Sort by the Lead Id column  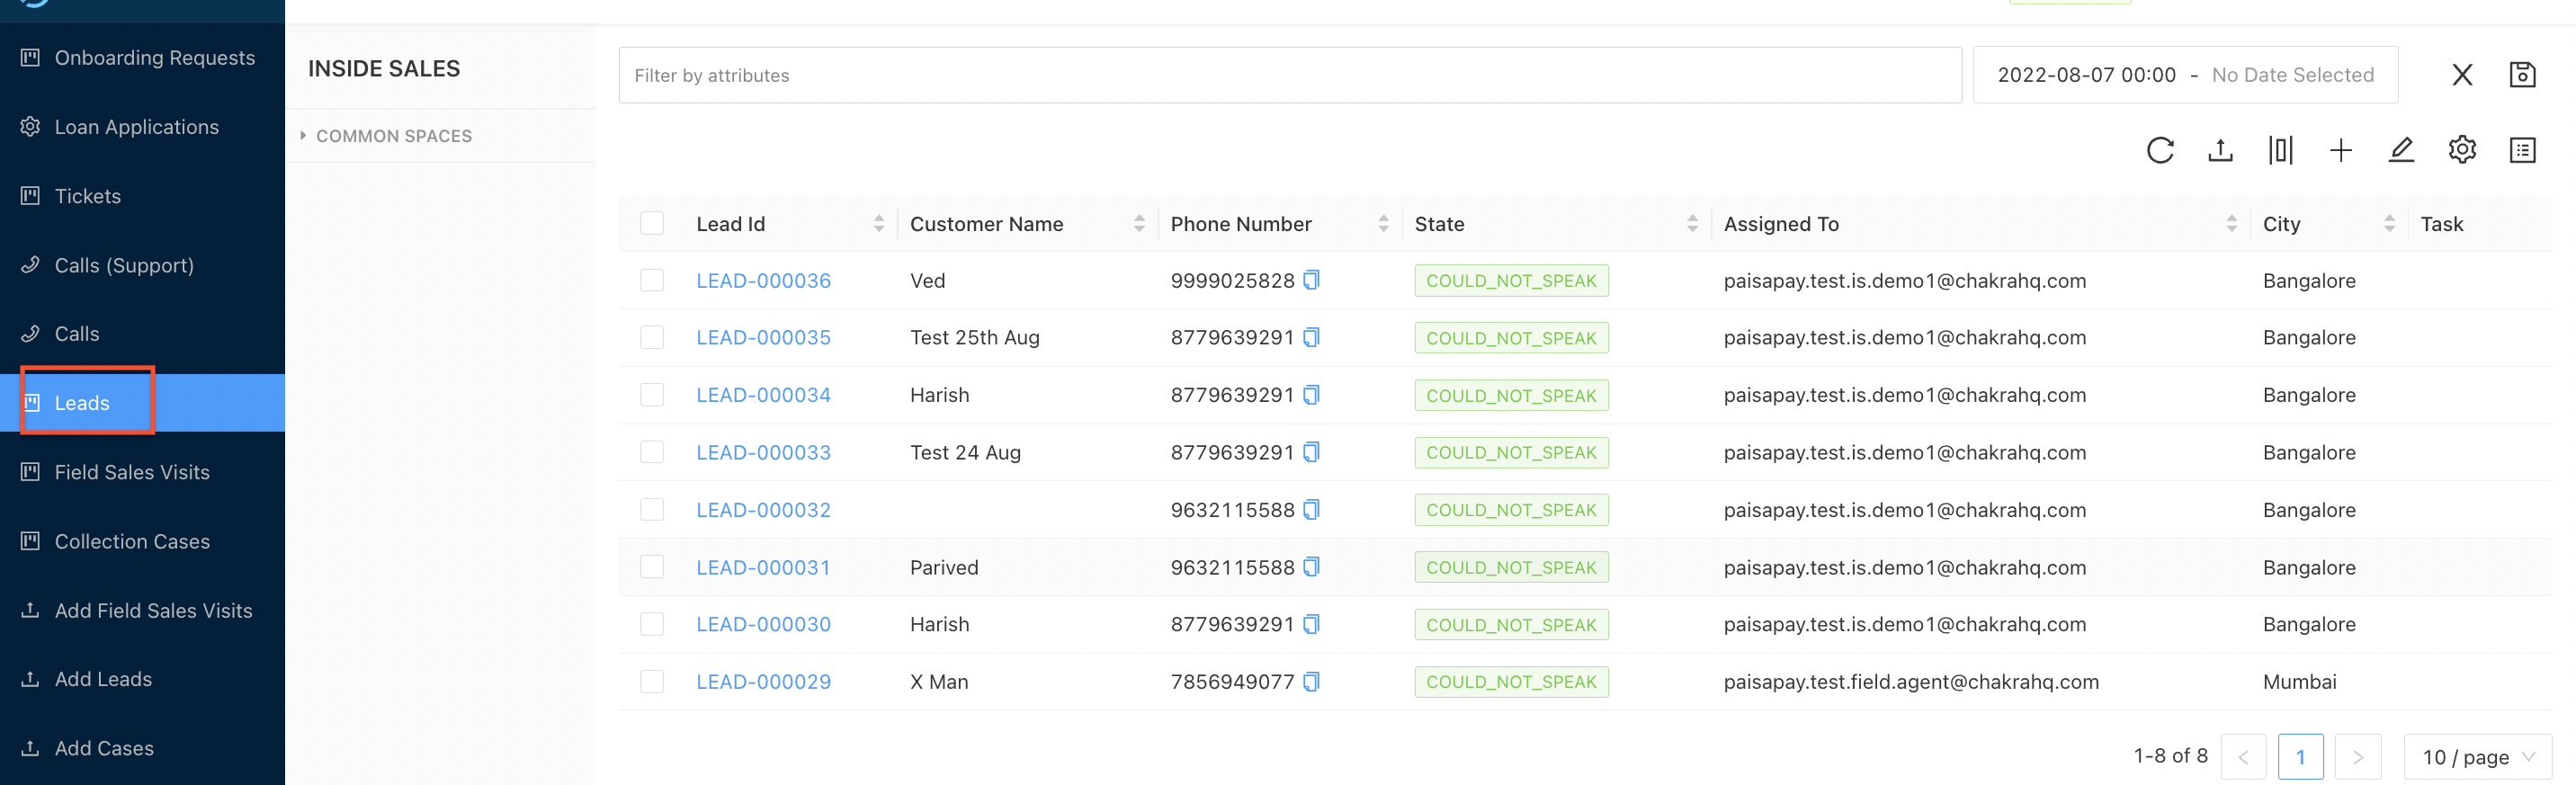[x=878, y=223]
